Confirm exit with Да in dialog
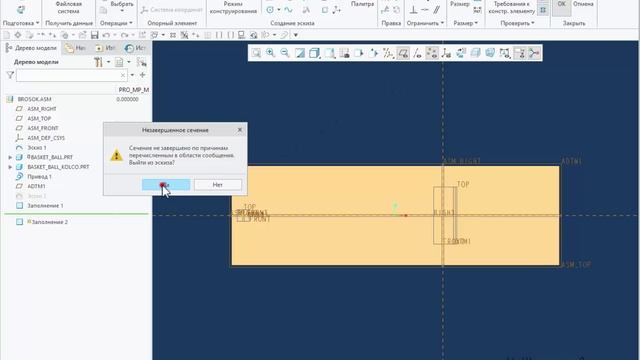Image resolution: width=640 pixels, height=360 pixels. tap(166, 185)
